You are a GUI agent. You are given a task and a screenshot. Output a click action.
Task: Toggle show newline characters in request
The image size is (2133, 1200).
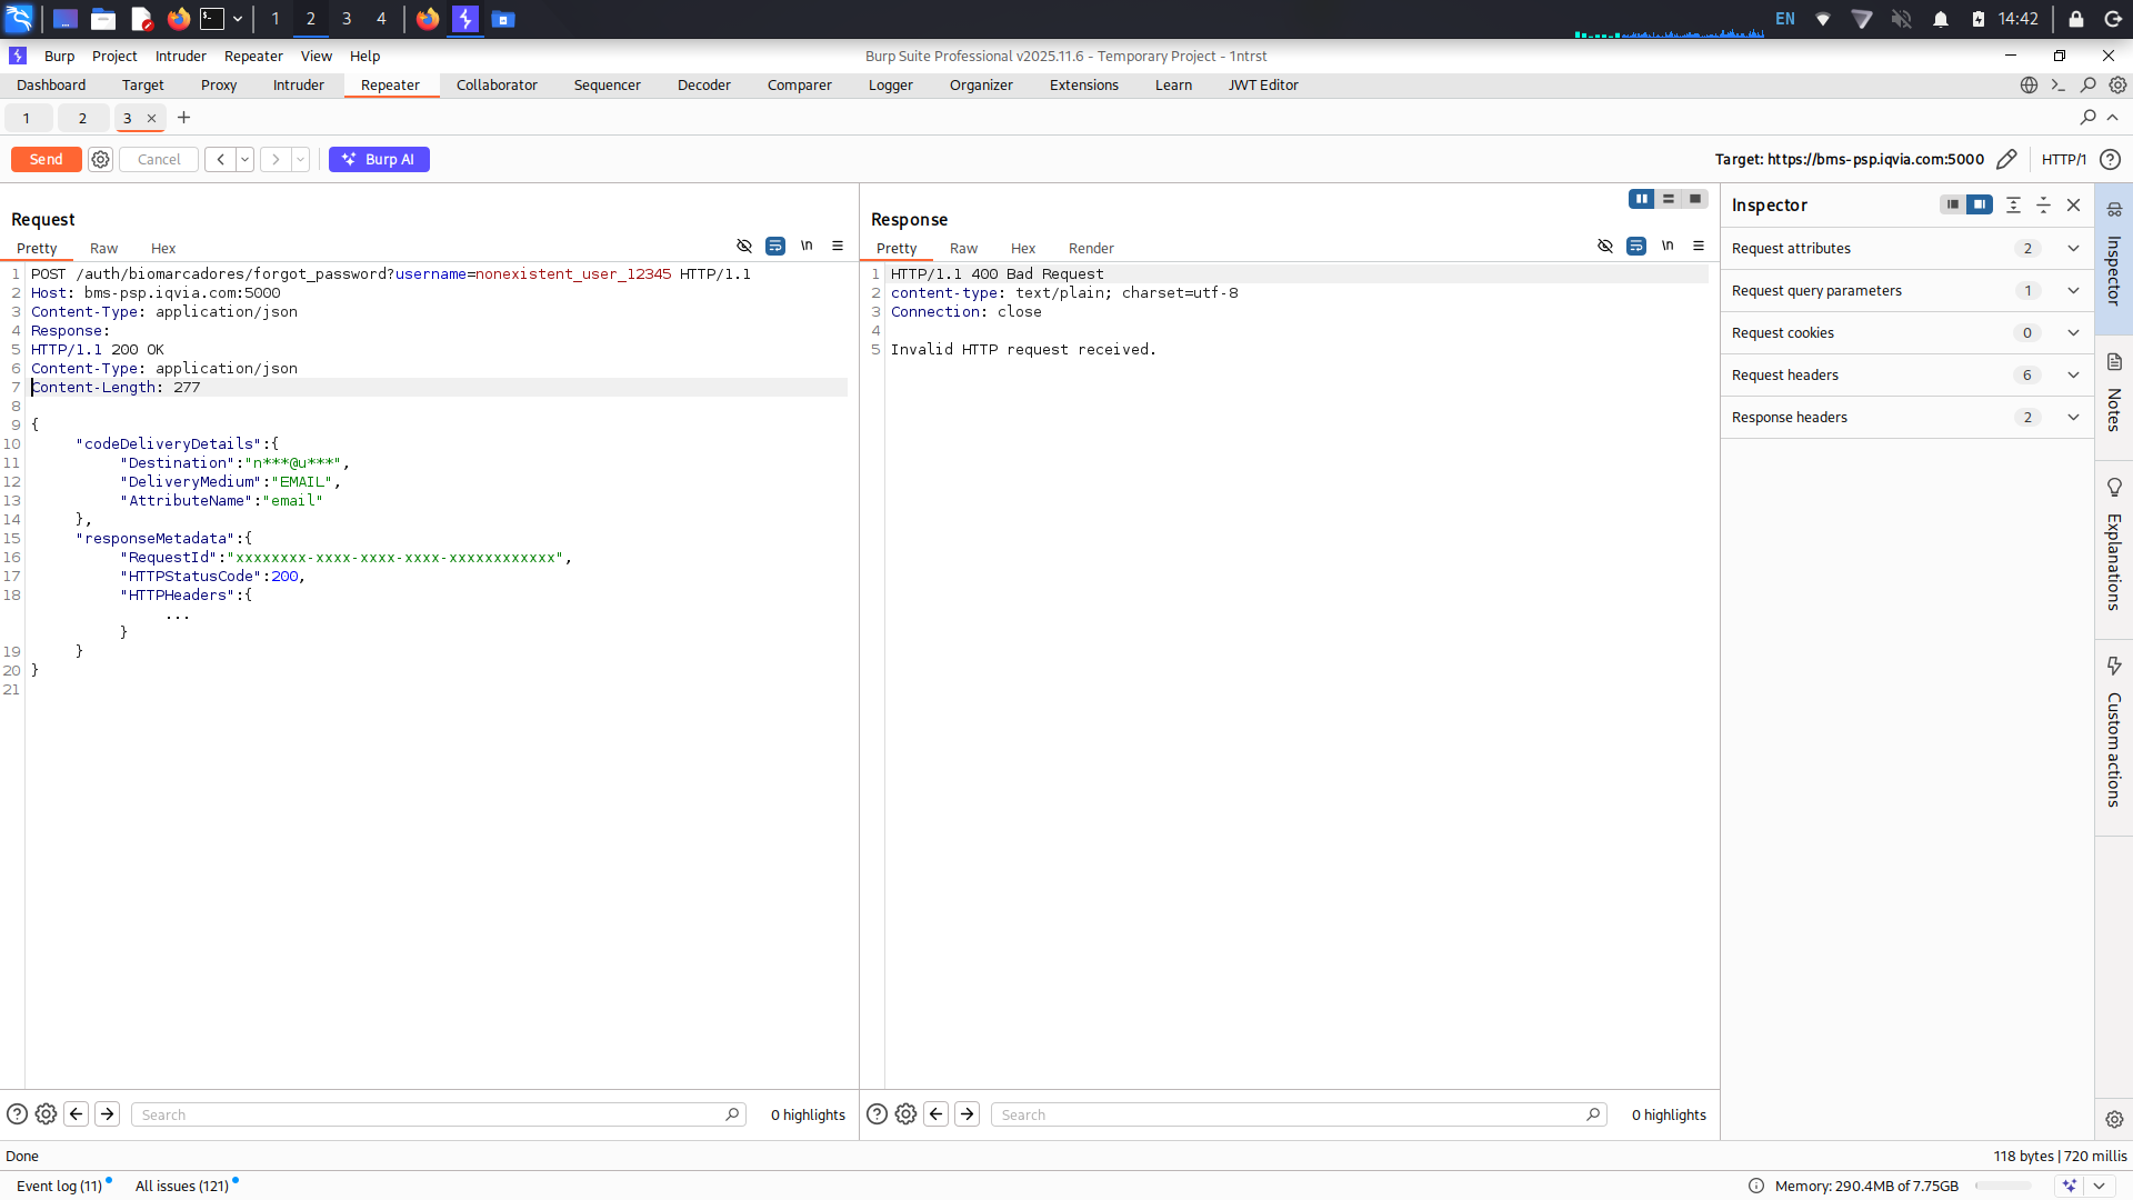806,246
